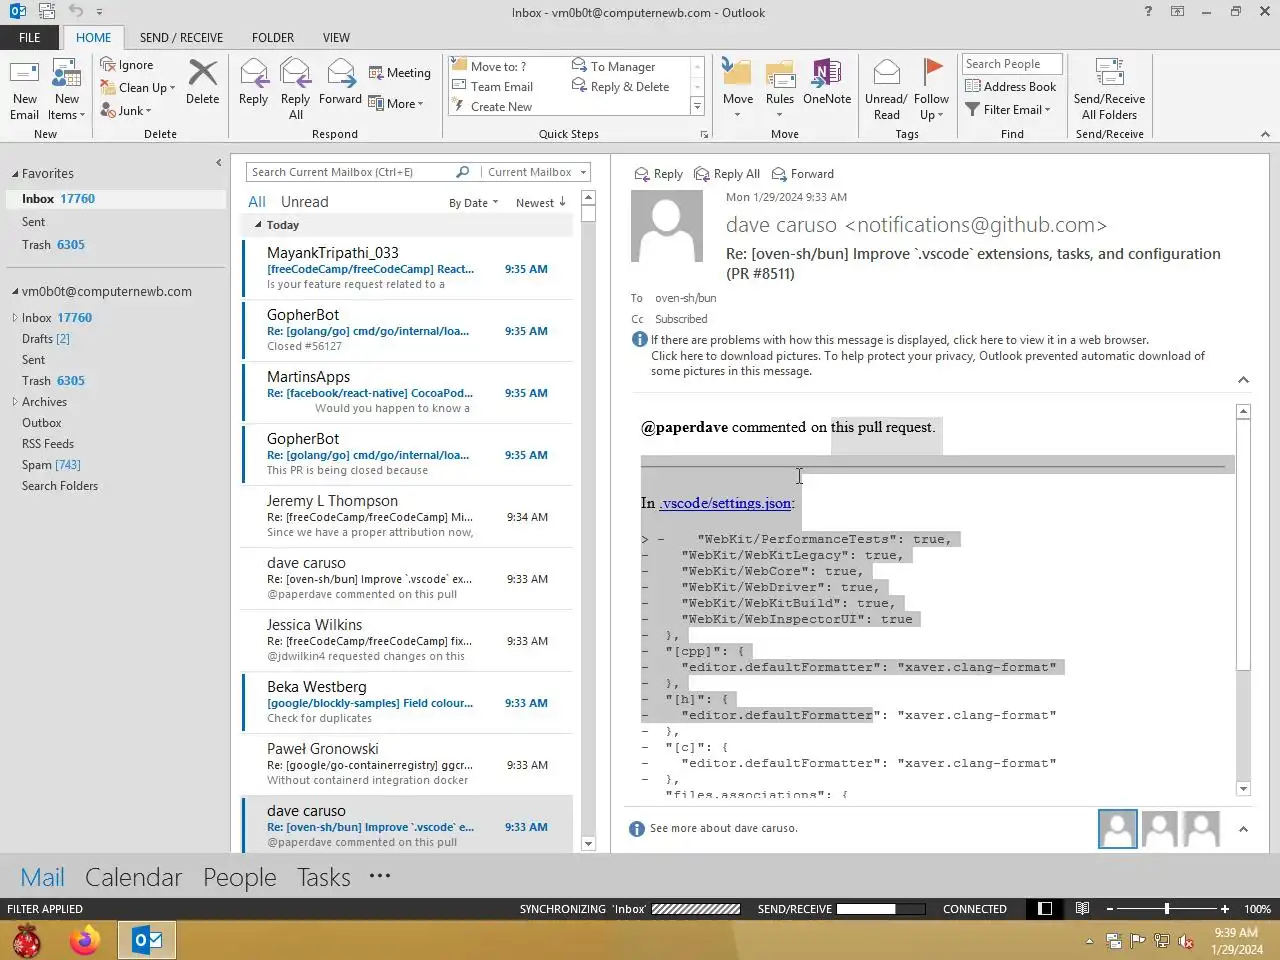Click the ribbon Reply button
This screenshot has height=960, width=1280.
click(253, 82)
